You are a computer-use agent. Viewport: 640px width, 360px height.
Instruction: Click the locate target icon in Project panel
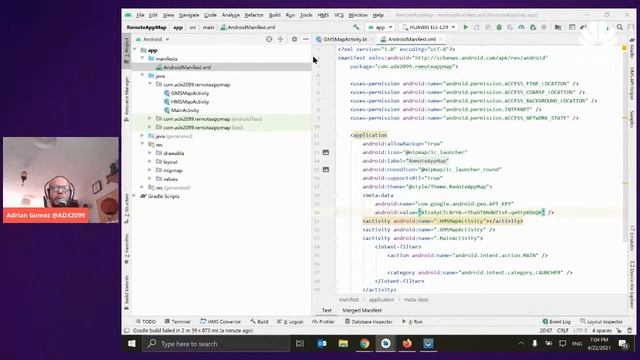(x=269, y=39)
